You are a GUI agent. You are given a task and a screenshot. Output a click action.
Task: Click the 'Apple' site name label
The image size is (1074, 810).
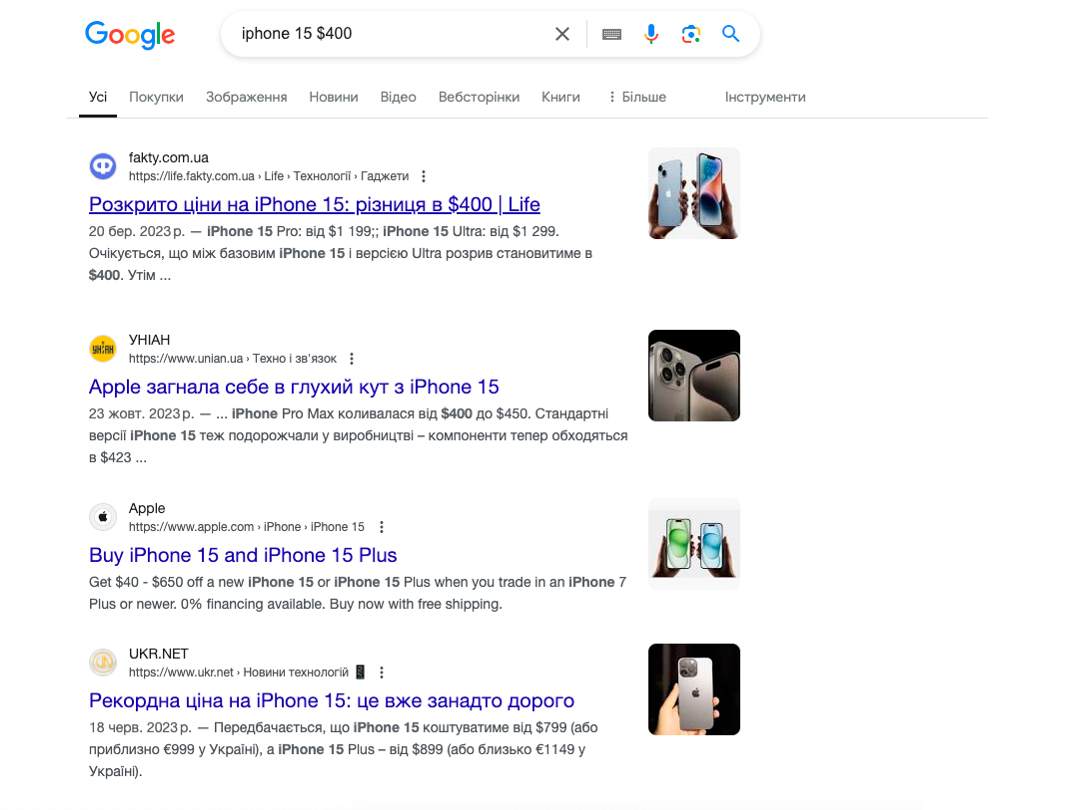147,508
